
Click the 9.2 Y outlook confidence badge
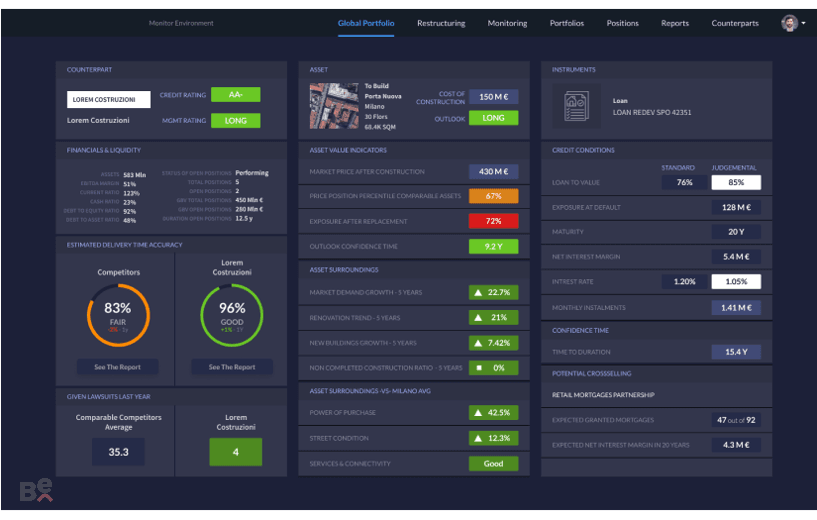tap(493, 246)
